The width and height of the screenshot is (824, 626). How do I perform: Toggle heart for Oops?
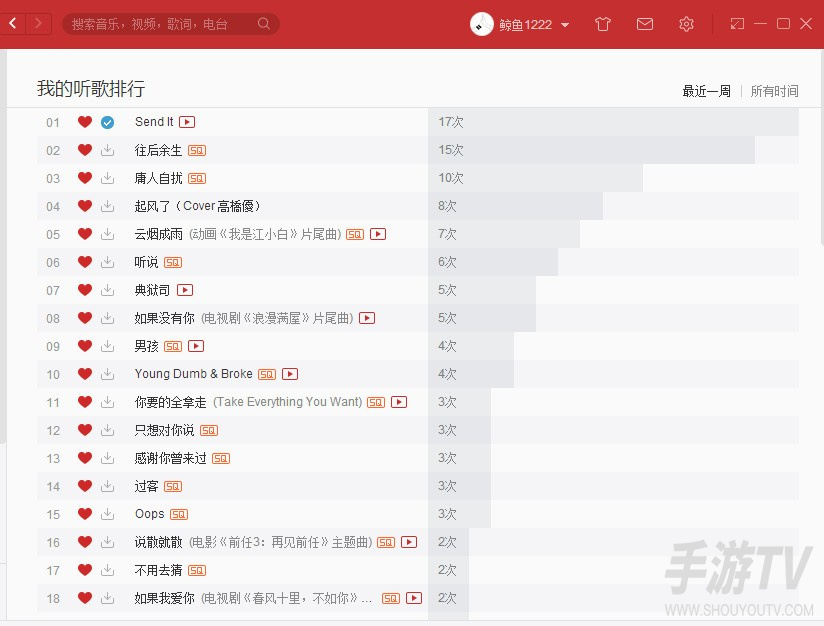coord(85,514)
